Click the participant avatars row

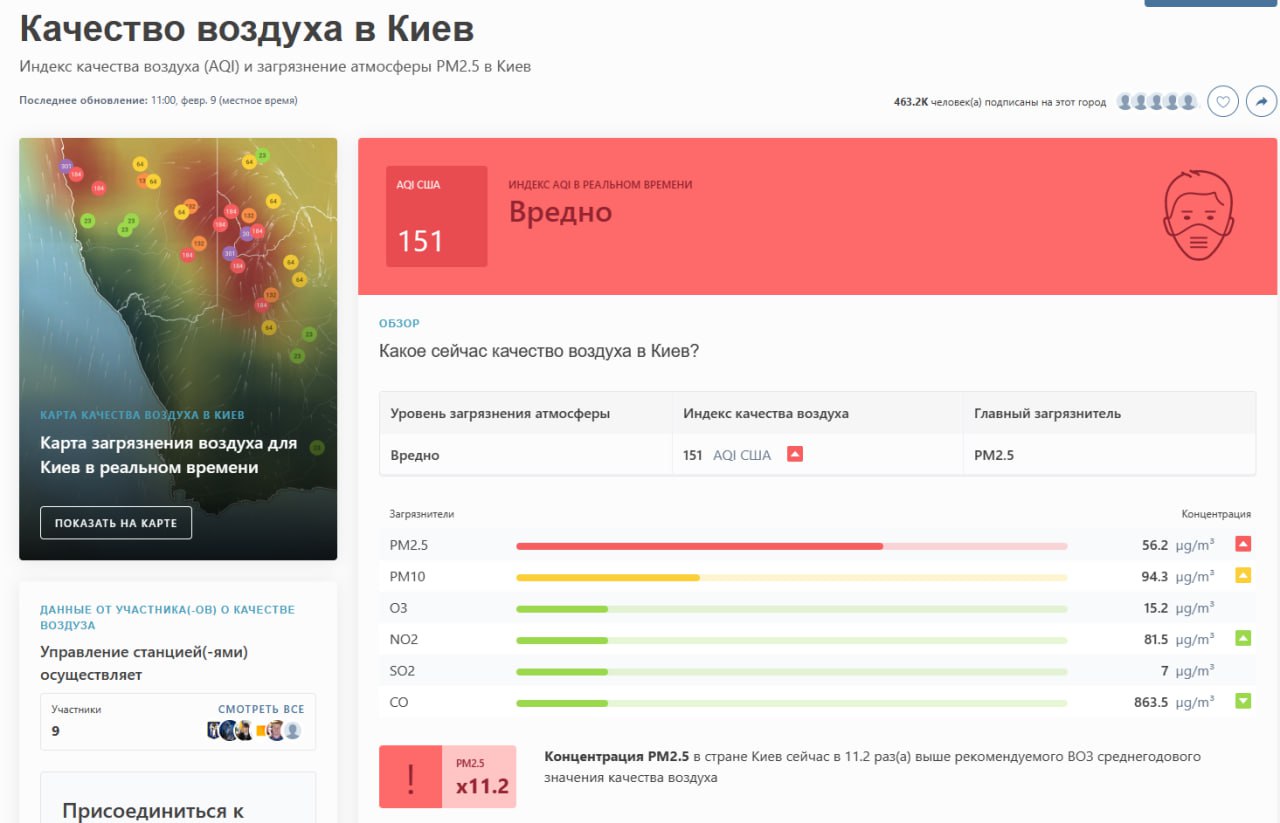click(x=254, y=730)
